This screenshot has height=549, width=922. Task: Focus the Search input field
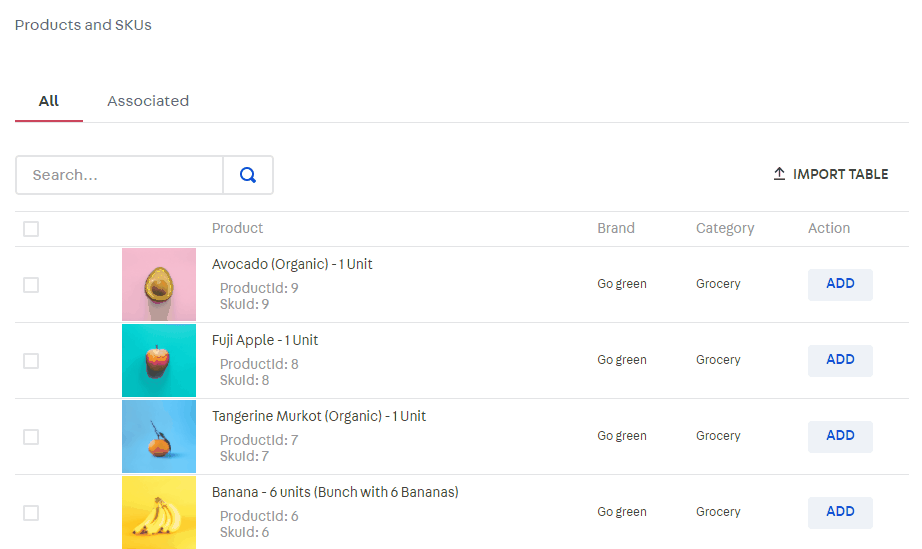tap(120, 175)
